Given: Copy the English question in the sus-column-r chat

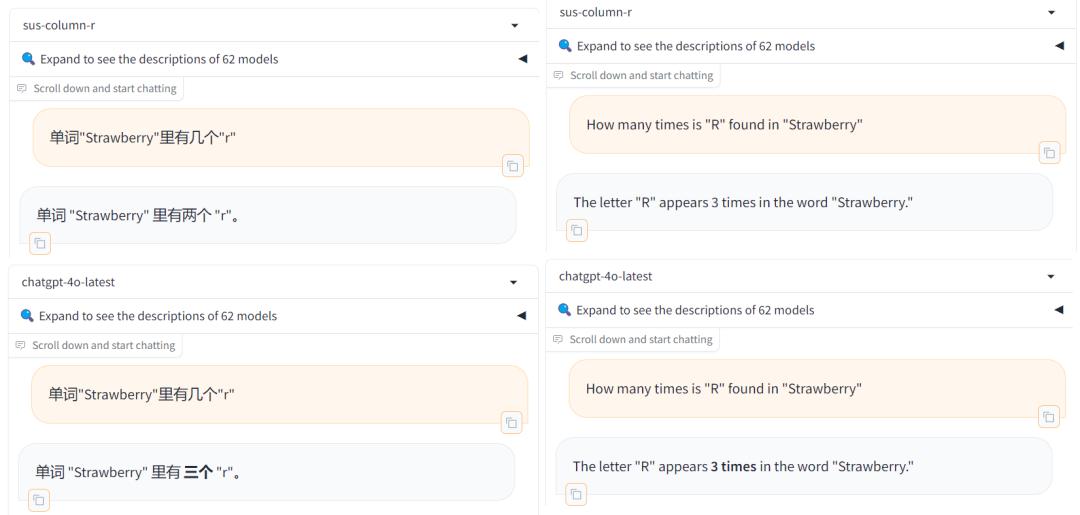Looking at the screenshot, I should coord(1048,153).
